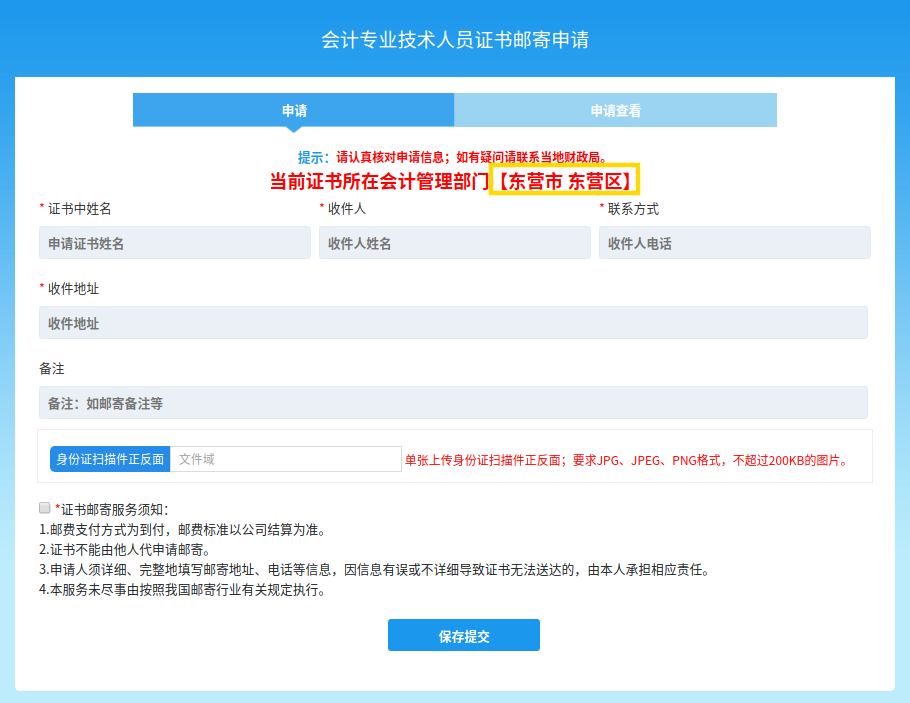
Task: Click the highlighted 【东营市 东营区】 department text
Action: point(564,181)
